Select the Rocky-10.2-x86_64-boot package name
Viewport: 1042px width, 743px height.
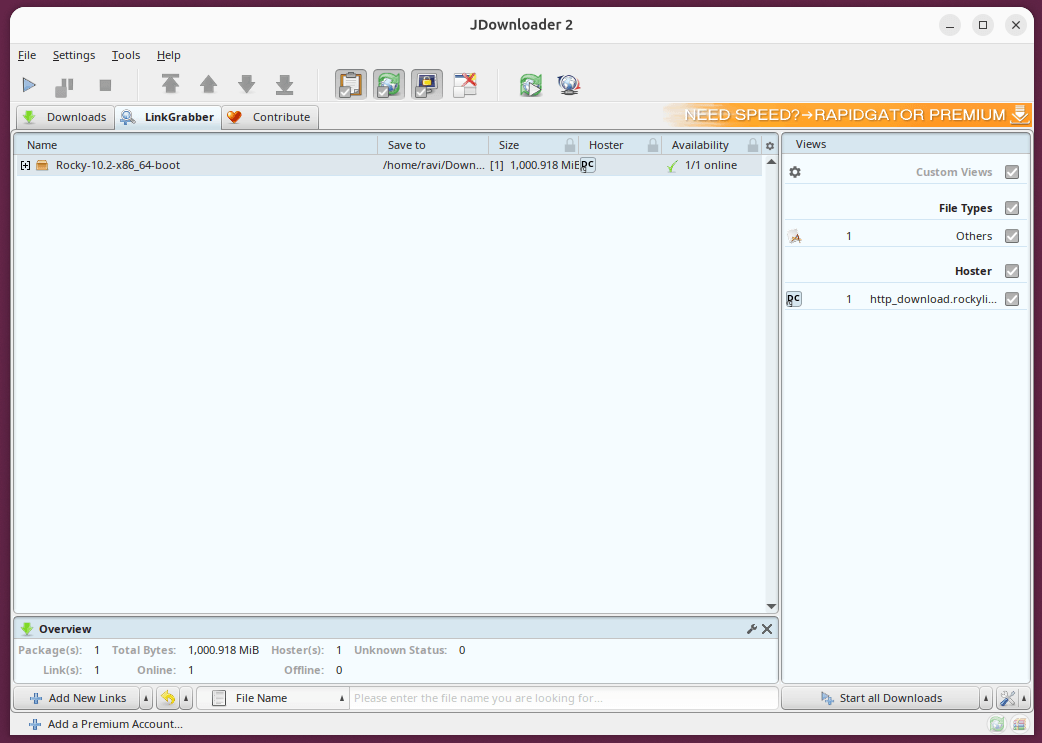click(118, 165)
